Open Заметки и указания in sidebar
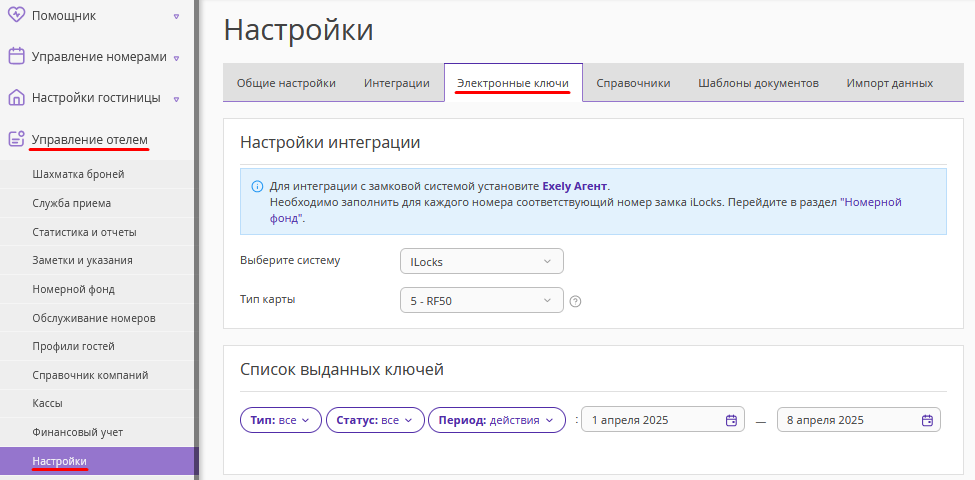 98,260
